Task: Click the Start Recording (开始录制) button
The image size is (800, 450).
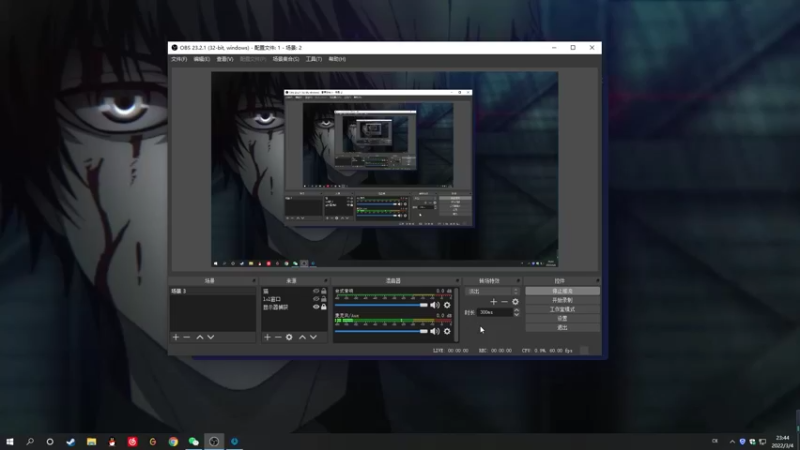Action: (562, 300)
